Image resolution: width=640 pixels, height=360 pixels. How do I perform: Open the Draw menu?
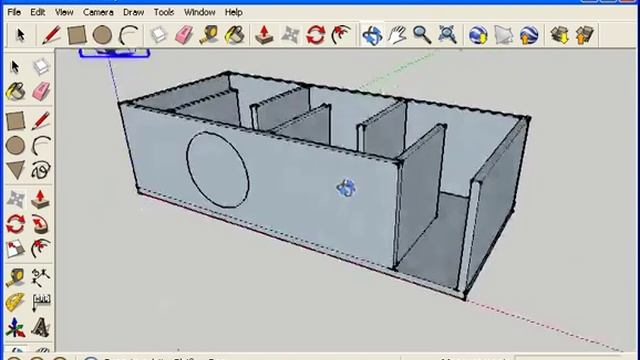tap(133, 12)
